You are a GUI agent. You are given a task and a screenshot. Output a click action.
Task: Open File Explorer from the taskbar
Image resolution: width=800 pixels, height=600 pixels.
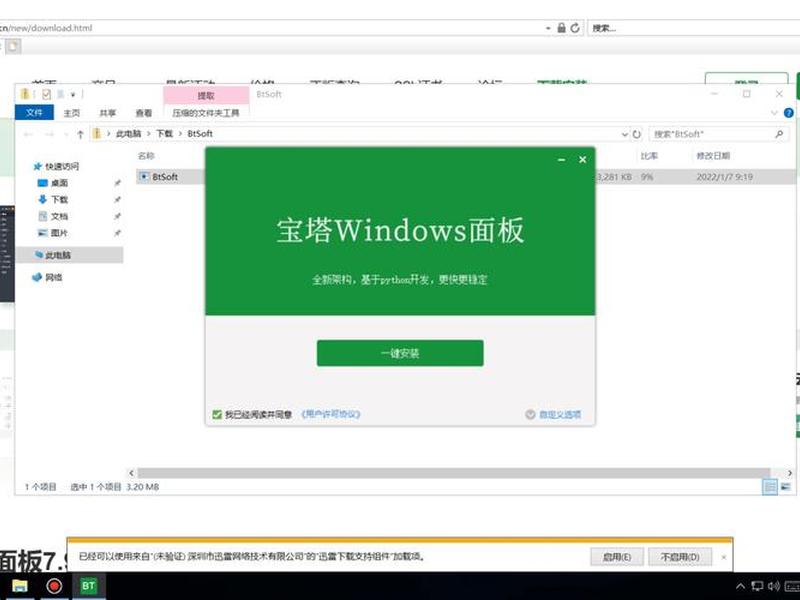[19, 586]
